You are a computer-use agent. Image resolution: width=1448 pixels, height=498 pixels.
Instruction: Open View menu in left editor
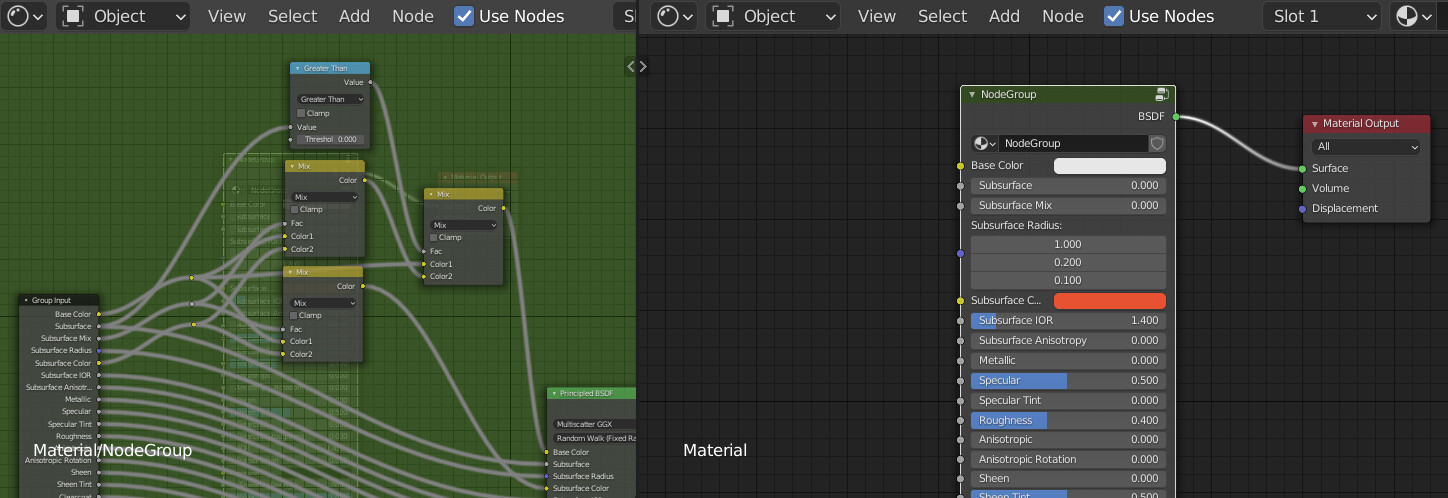click(227, 16)
